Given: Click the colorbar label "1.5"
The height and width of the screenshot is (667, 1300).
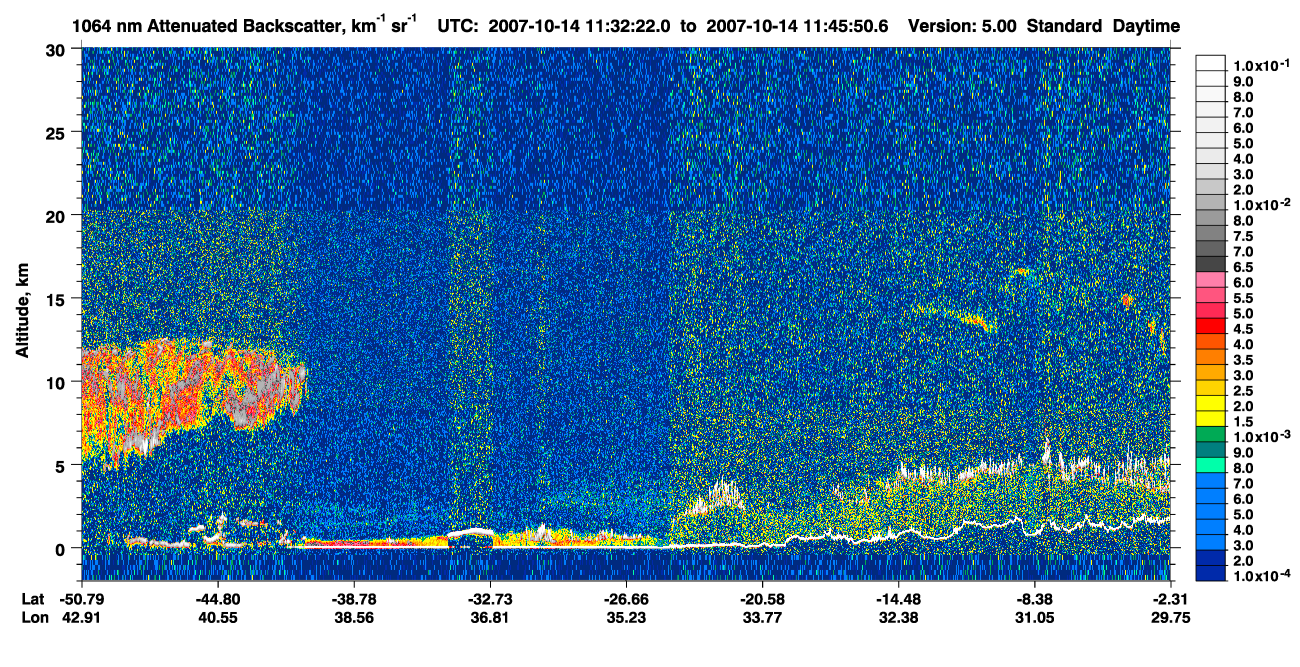Looking at the screenshot, I should click(x=1242, y=421).
